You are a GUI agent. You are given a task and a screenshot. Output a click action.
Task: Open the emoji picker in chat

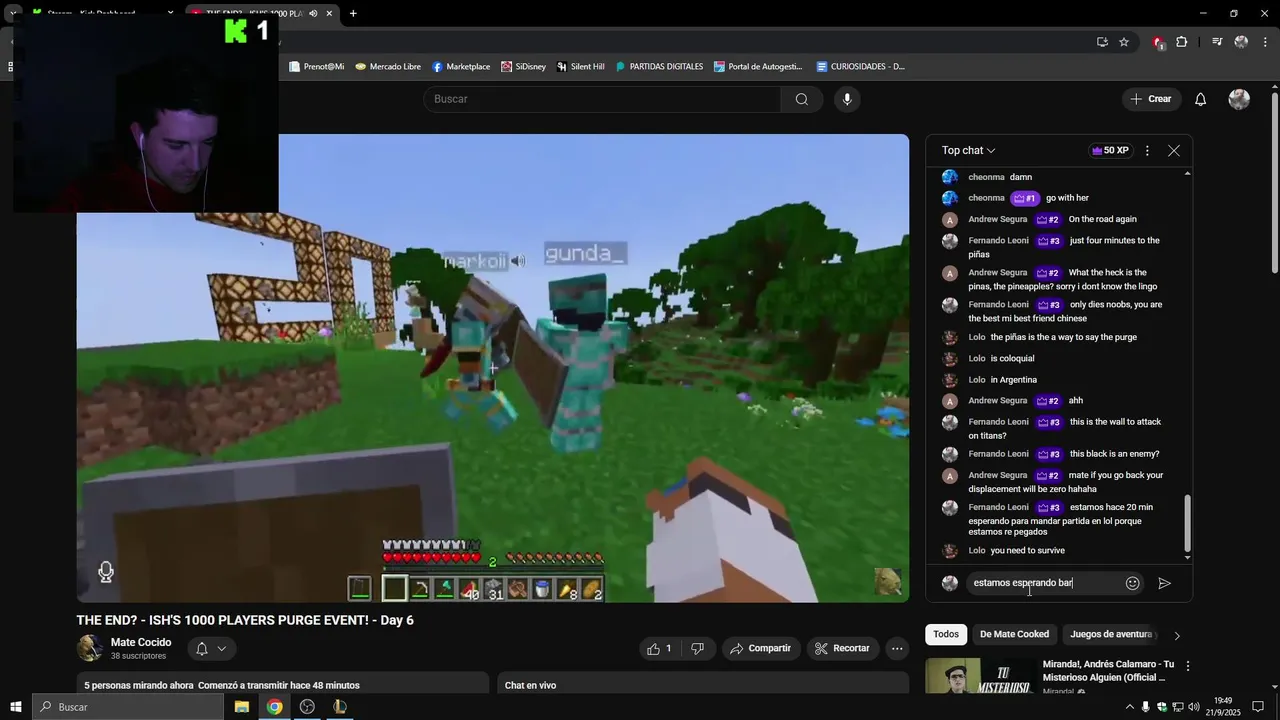pos(1133,583)
